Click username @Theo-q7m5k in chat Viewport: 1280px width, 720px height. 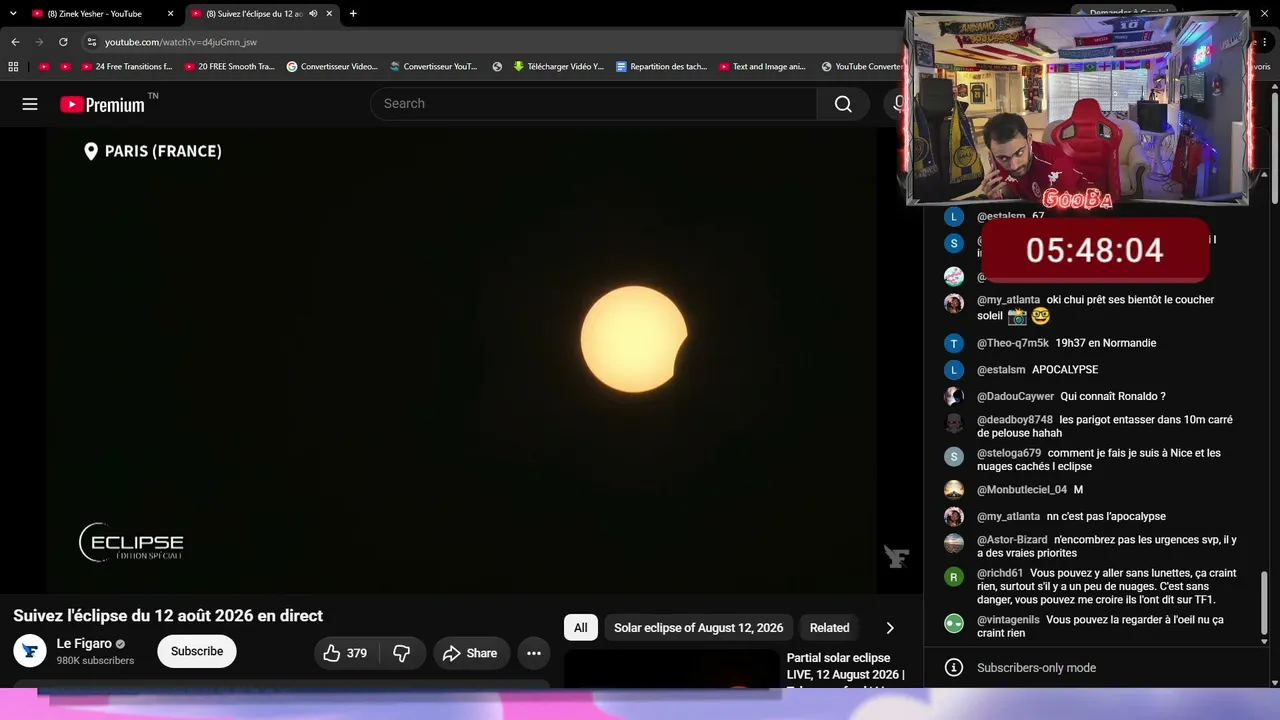[x=1013, y=343]
